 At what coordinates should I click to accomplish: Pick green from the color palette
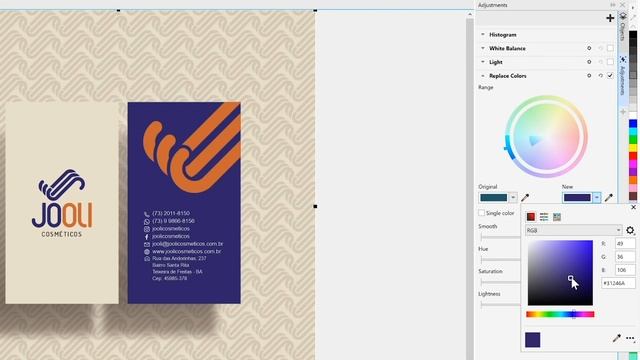[x=633, y=140]
